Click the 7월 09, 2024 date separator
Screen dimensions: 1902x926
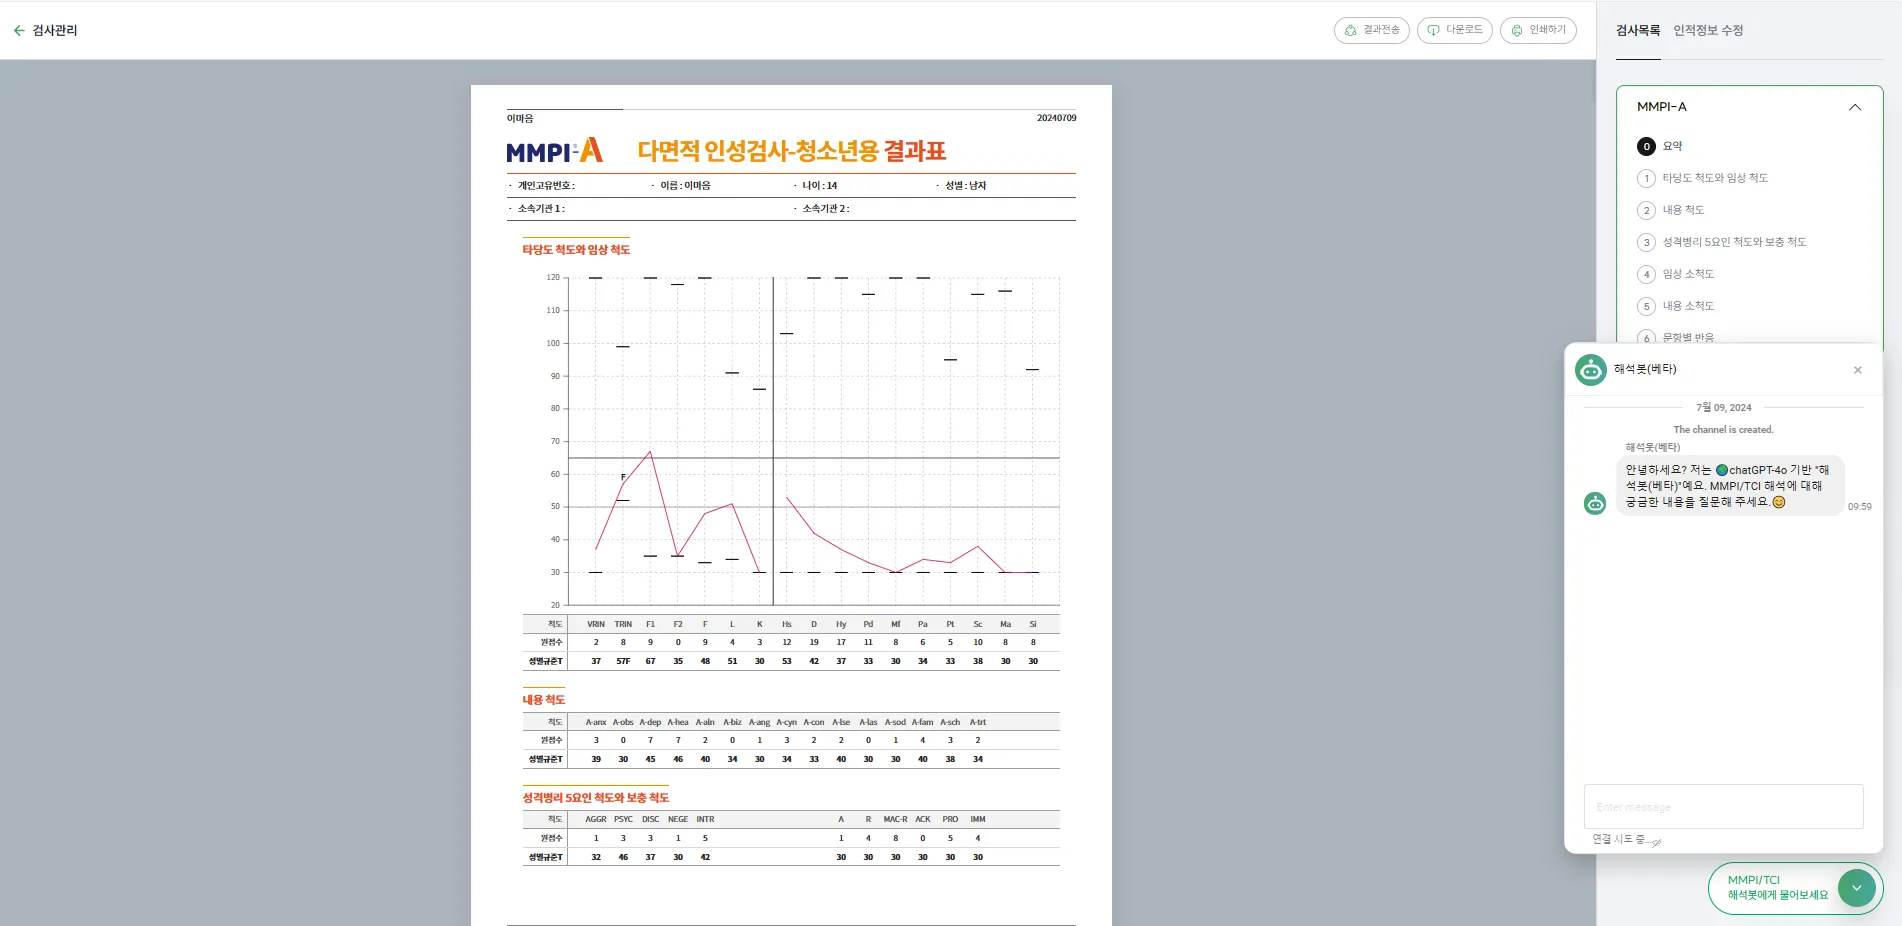1724,408
